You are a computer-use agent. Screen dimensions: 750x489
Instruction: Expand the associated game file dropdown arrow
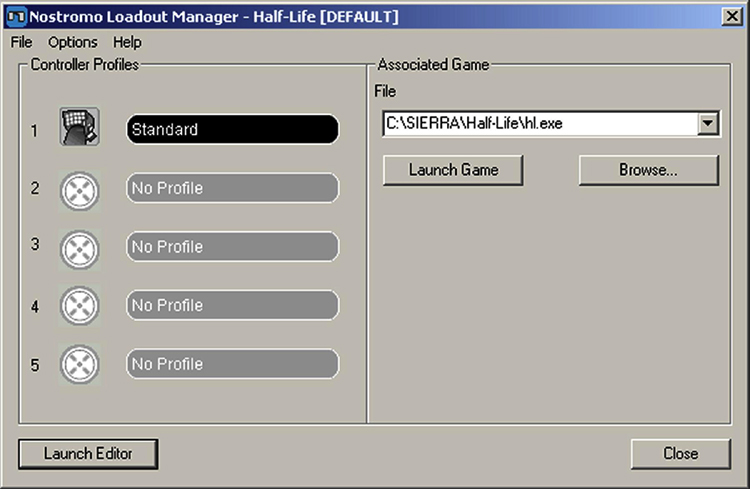(x=708, y=124)
